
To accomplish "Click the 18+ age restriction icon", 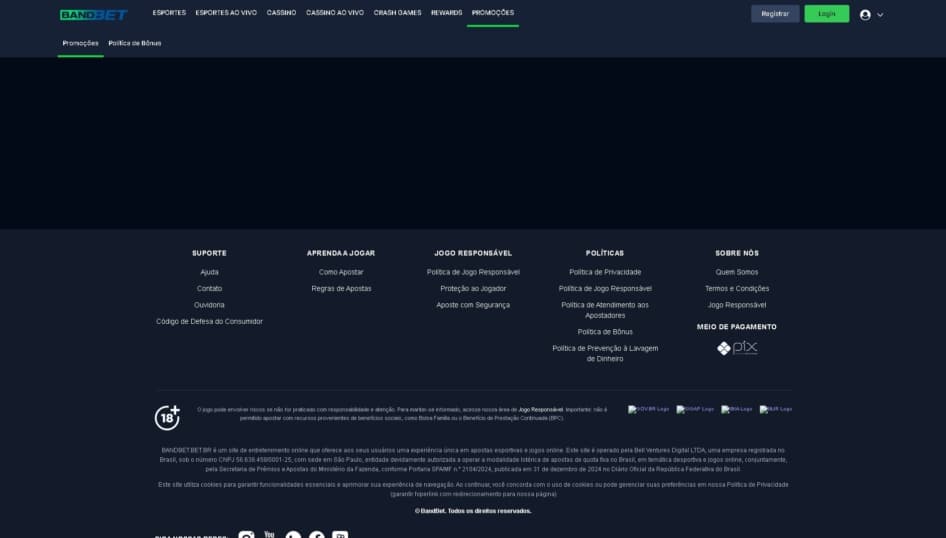I will pyautogui.click(x=168, y=417).
